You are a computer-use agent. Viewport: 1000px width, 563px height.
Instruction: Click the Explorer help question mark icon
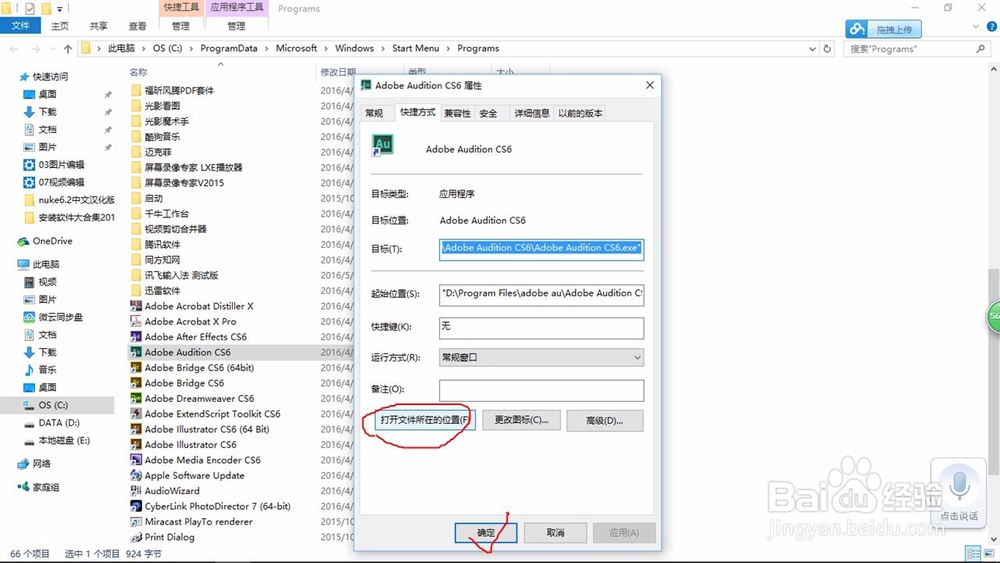pyautogui.click(x=992, y=26)
